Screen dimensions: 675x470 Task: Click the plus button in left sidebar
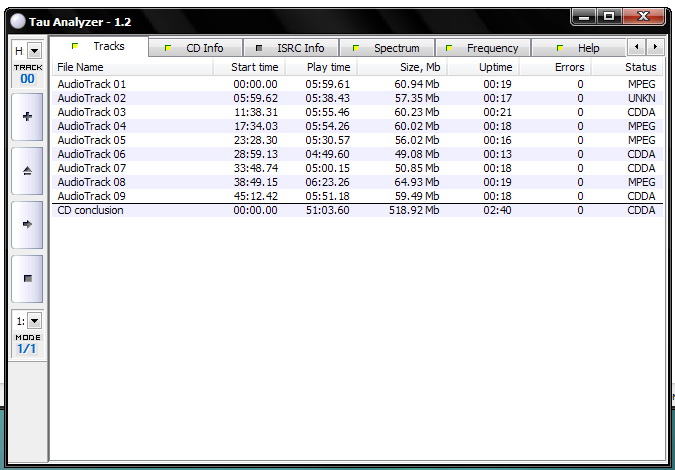(x=27, y=117)
